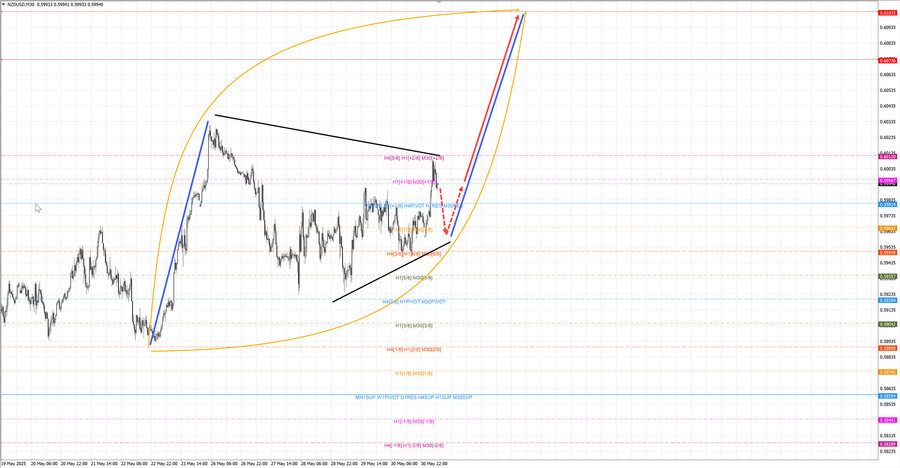The image size is (900, 468).
Task: Click the H1[3/8] M30[3/8] level label
Action: pos(414,326)
